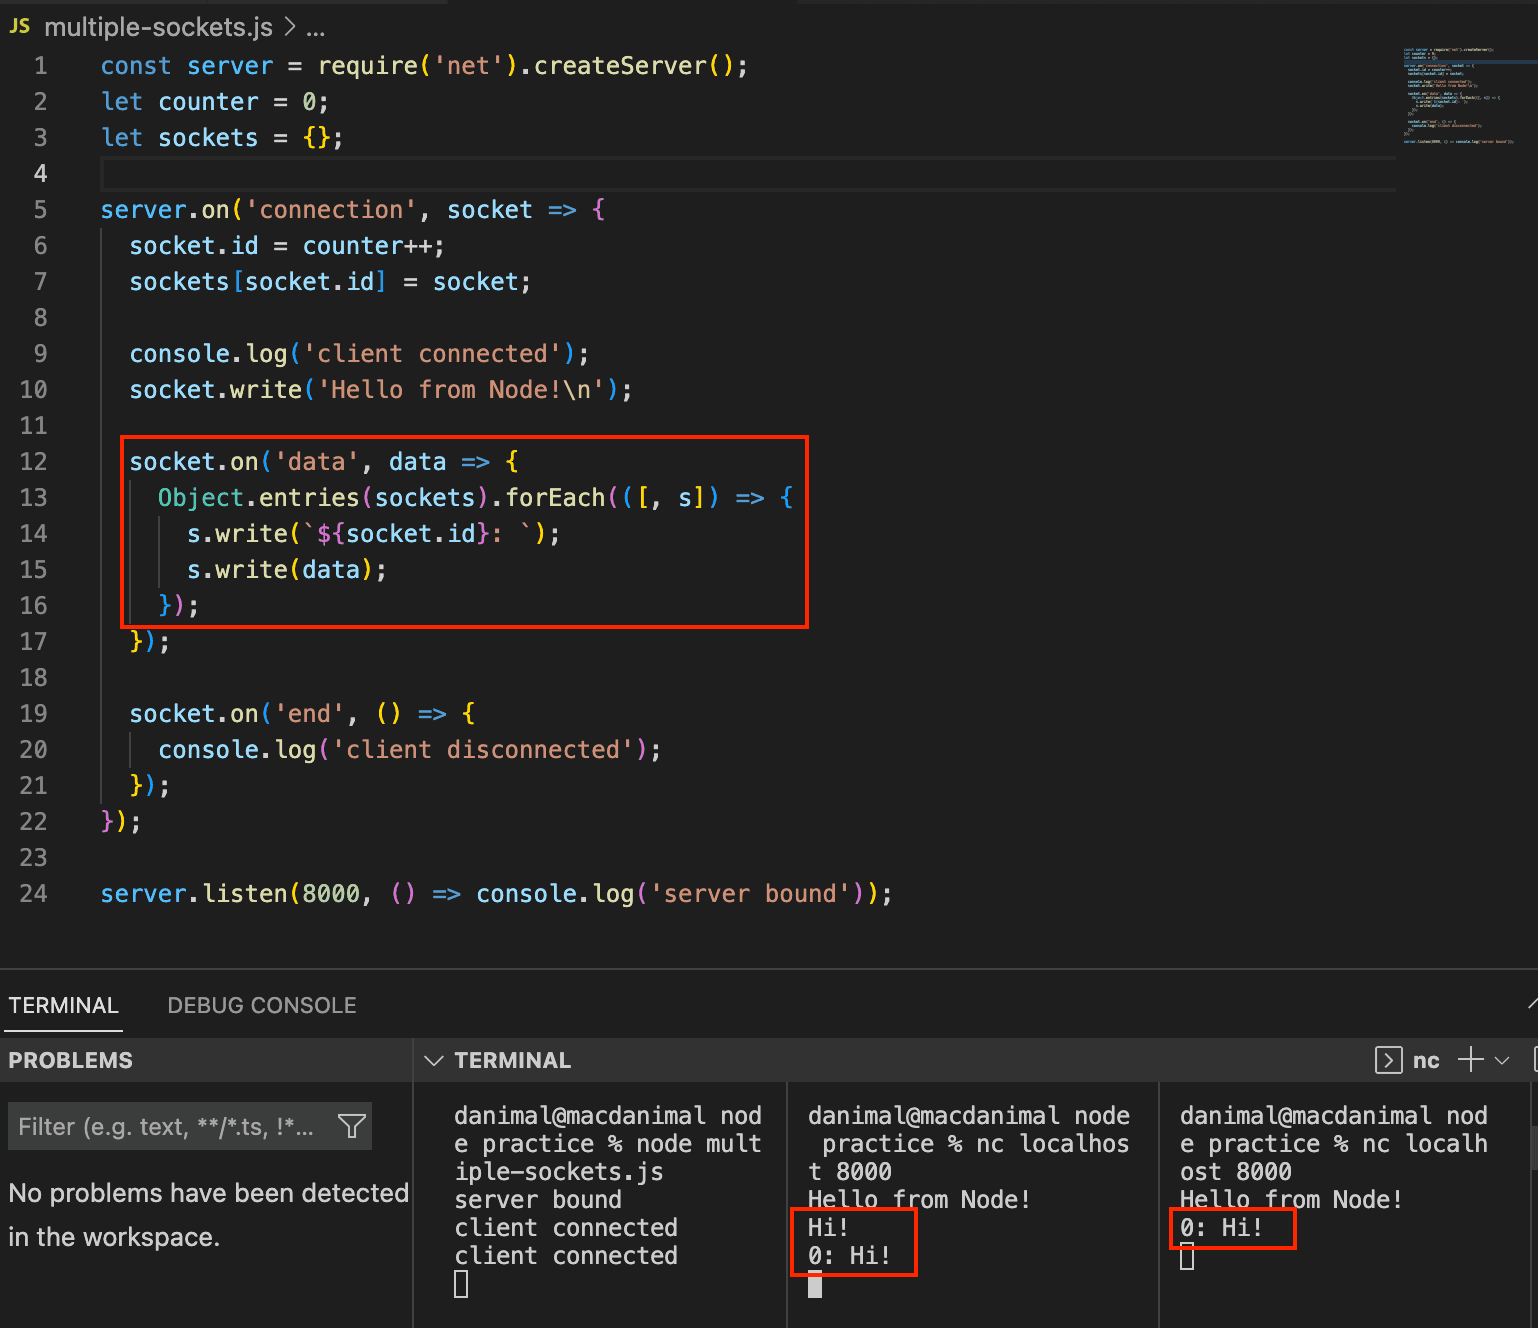Screen dimensions: 1538x1328
Task: Click 'sockets' declaration on line 3
Action: point(208,138)
